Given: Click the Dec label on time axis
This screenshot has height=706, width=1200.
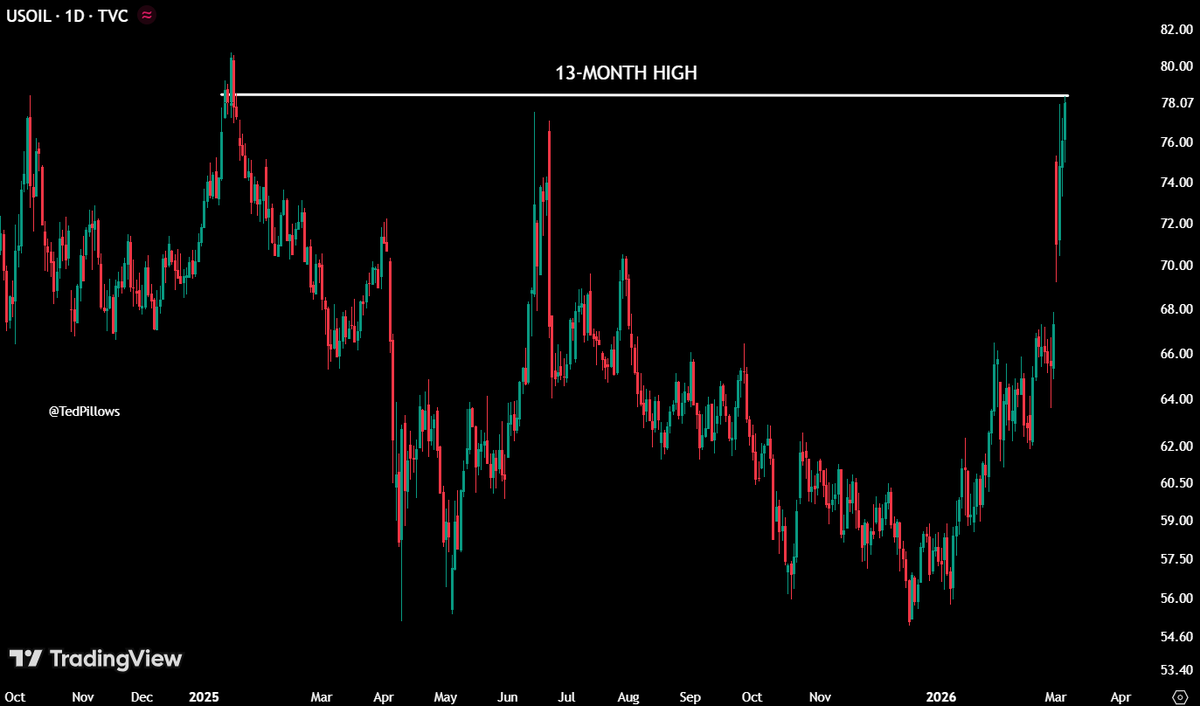Looking at the screenshot, I should tap(141, 696).
